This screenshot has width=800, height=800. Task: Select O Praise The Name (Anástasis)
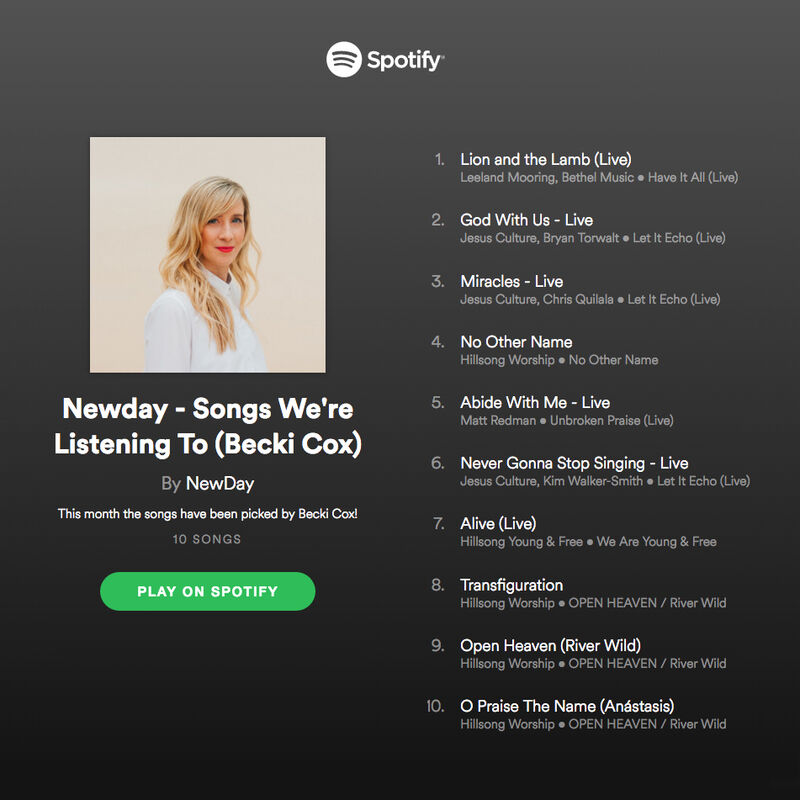point(567,706)
